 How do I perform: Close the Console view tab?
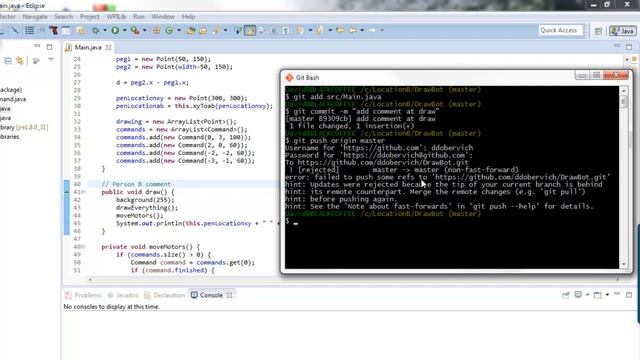tap(229, 295)
